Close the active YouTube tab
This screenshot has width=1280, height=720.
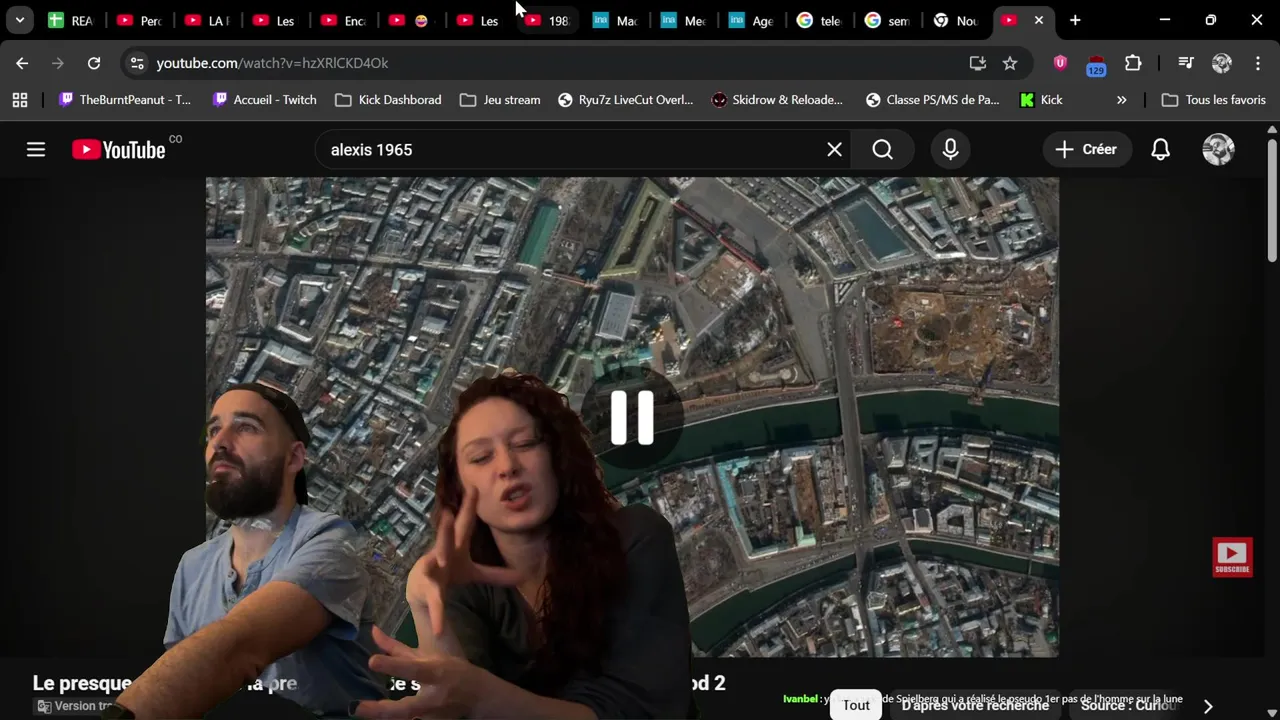click(1039, 20)
